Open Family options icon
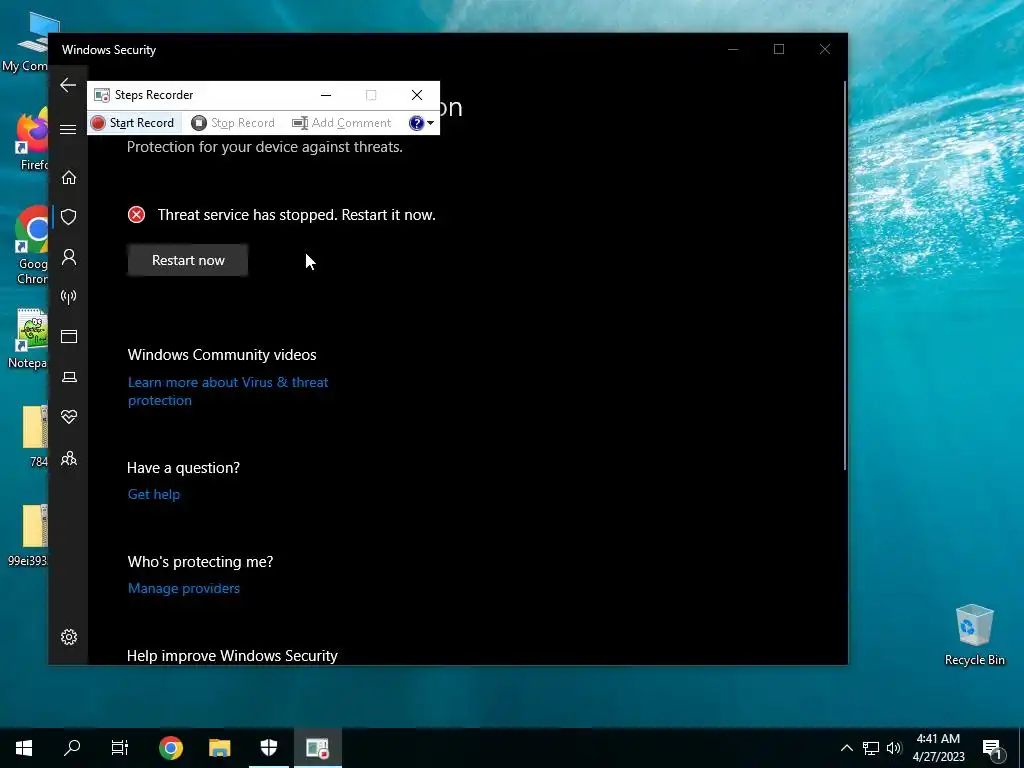 pyautogui.click(x=69, y=458)
